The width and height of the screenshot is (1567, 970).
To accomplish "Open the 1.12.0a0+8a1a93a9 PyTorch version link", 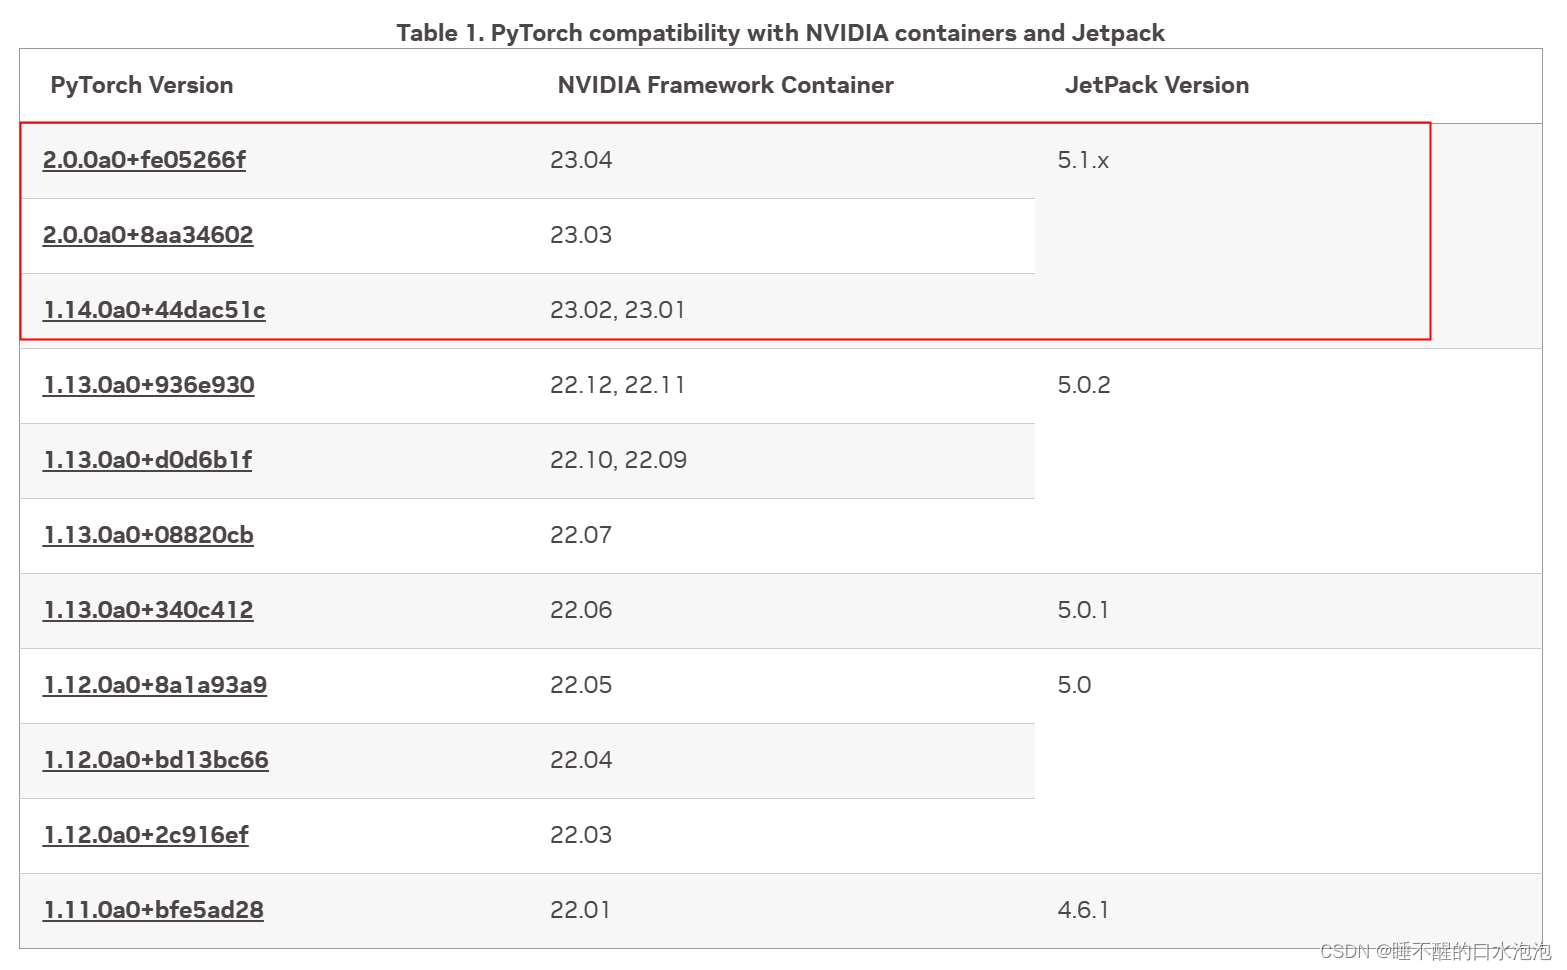I will click(x=155, y=685).
